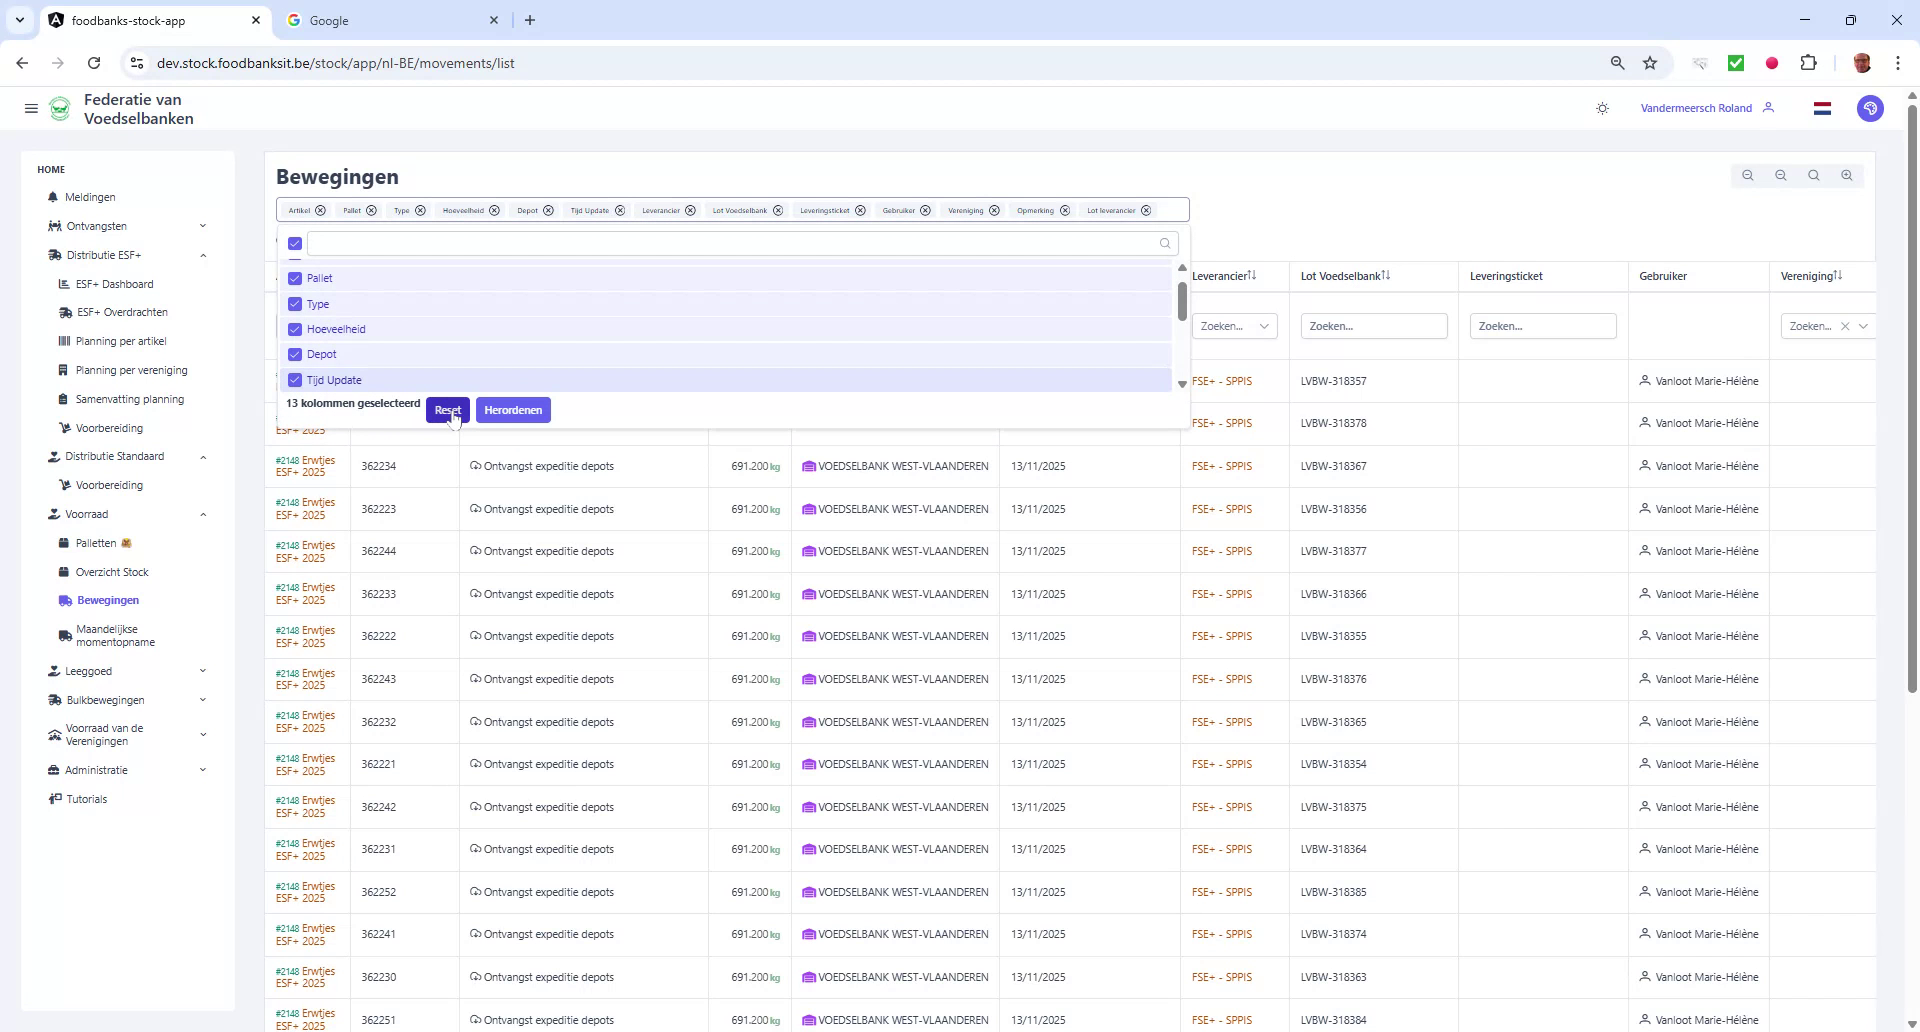1920x1032 pixels.
Task: Click the Federatie van Voedselbanken logo
Action: [60, 108]
